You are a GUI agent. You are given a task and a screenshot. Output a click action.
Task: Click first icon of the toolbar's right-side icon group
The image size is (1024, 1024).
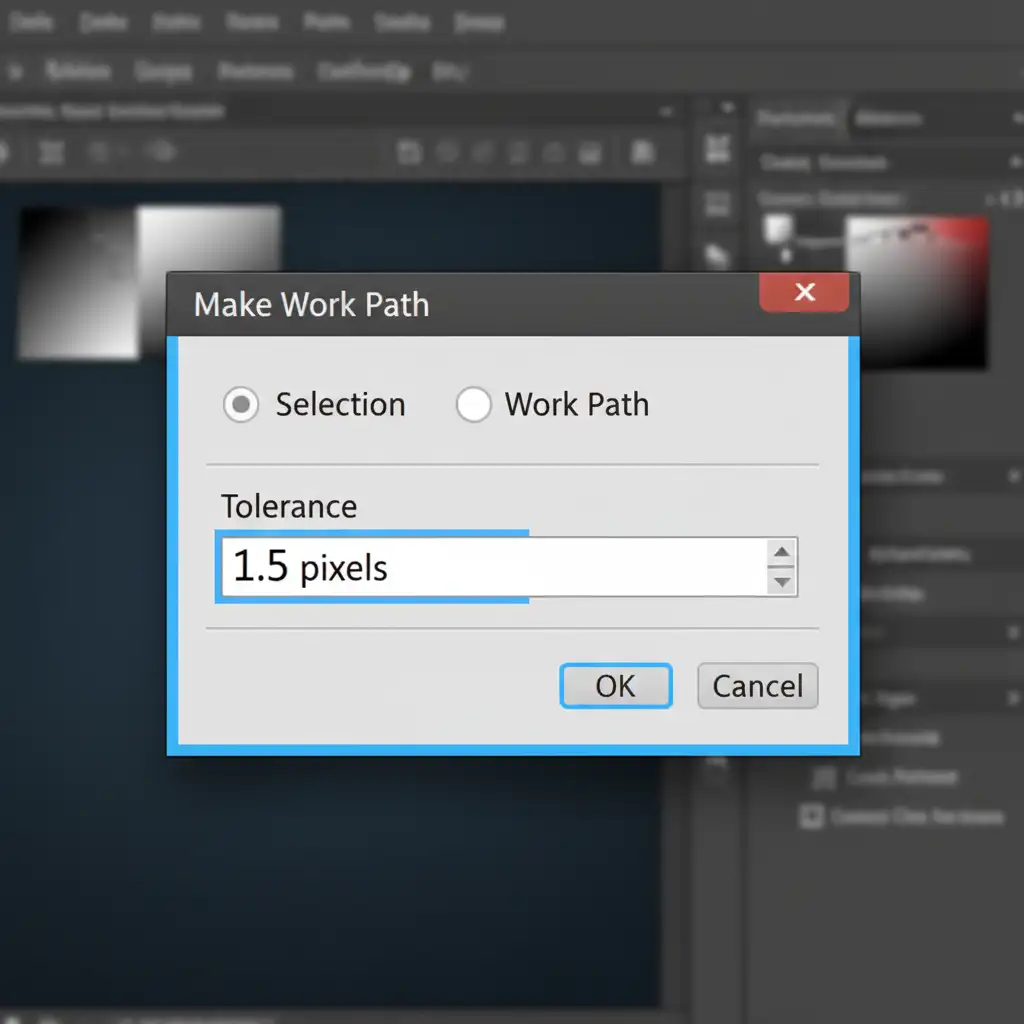pyautogui.click(x=408, y=152)
